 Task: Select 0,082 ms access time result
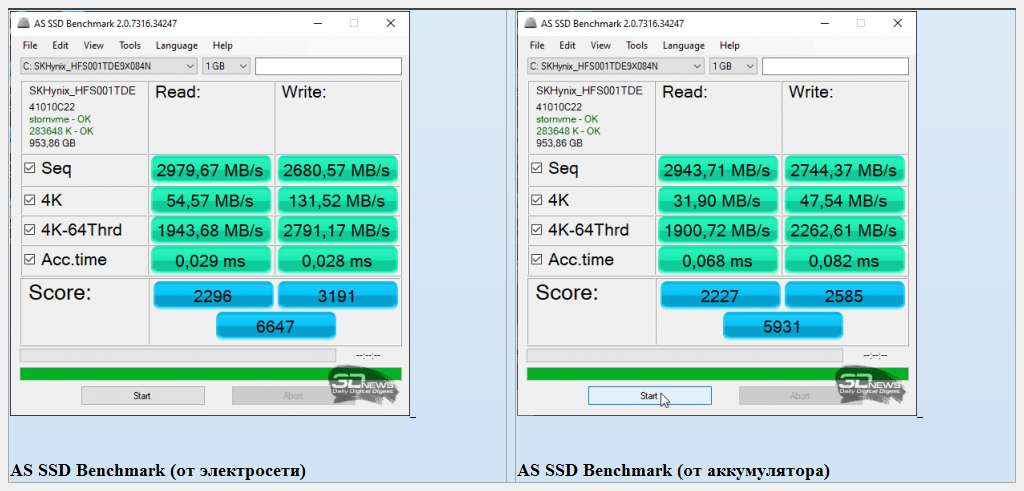(844, 261)
